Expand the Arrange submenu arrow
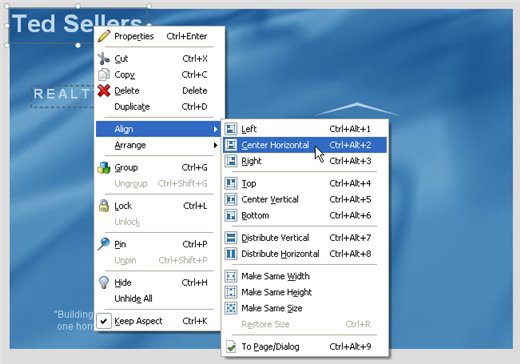This screenshot has height=364, width=520. pos(216,145)
